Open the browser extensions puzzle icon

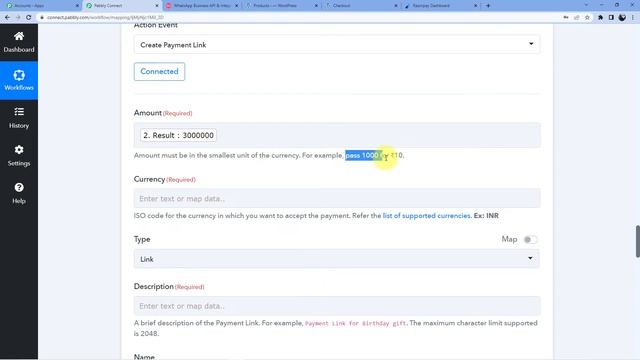[600, 18]
